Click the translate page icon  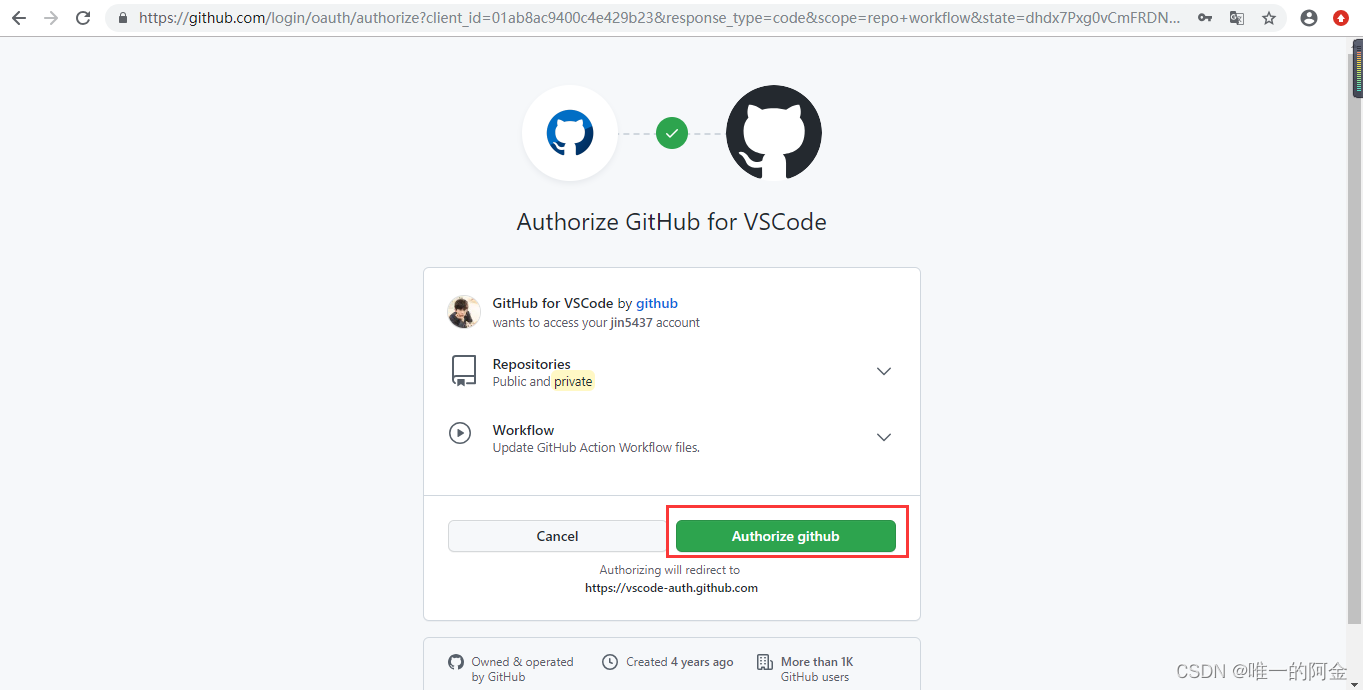pos(1237,18)
